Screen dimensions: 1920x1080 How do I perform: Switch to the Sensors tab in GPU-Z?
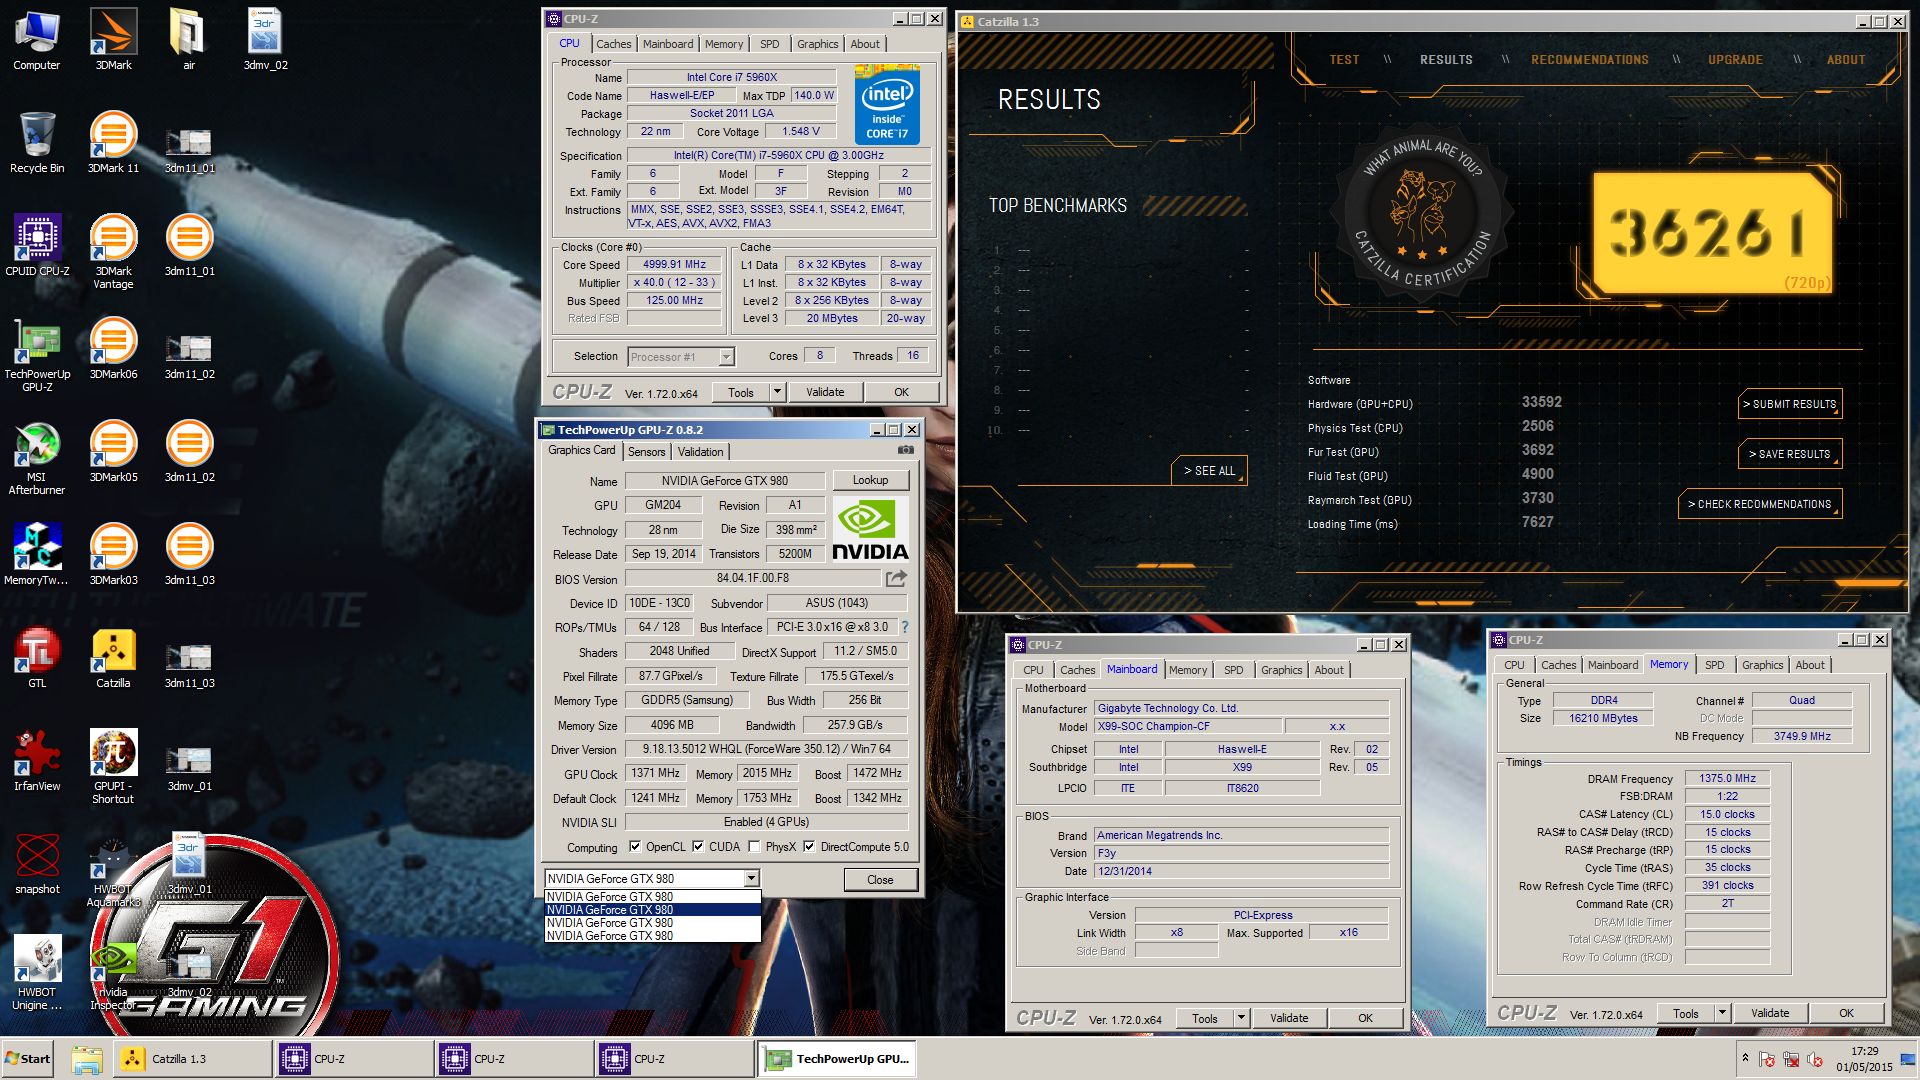coord(646,452)
